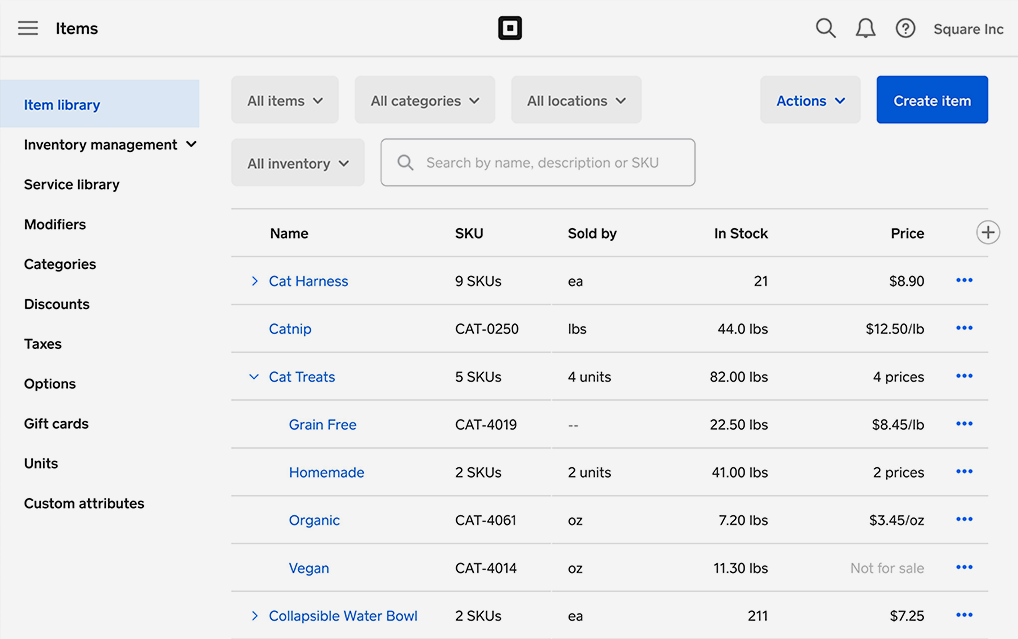Open Custom attributes

point(84,504)
